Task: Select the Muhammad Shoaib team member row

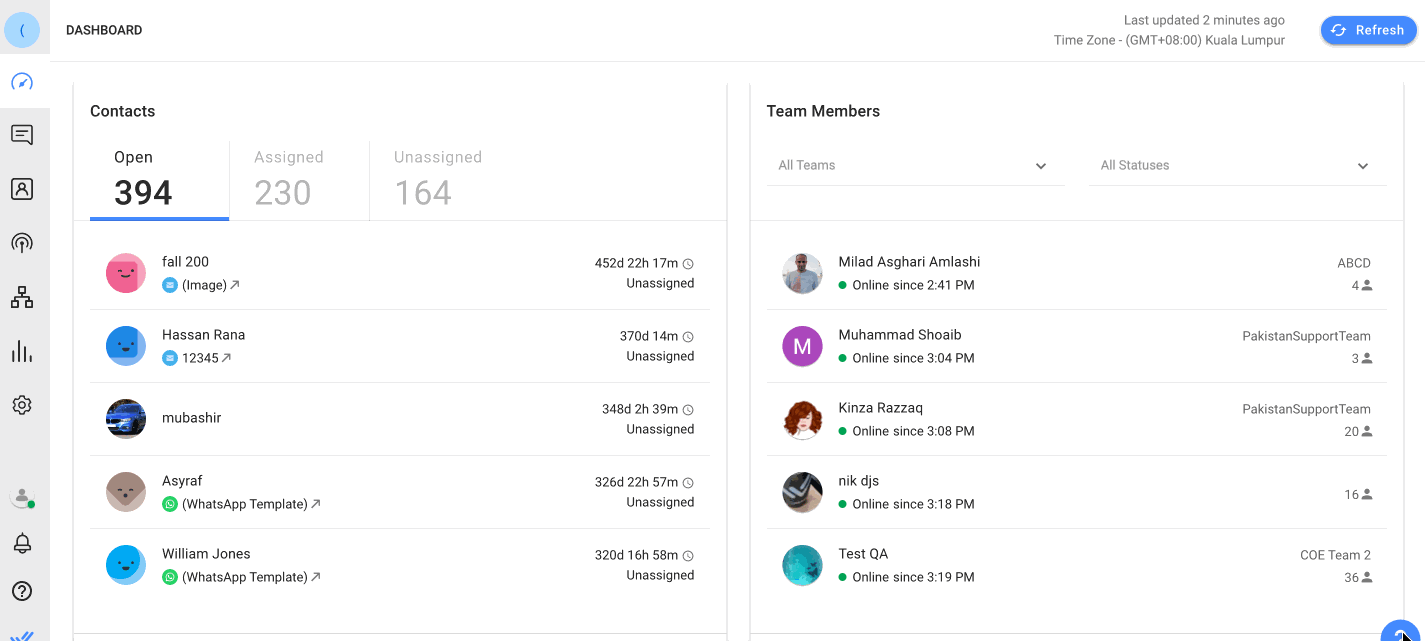Action: click(x=1076, y=346)
